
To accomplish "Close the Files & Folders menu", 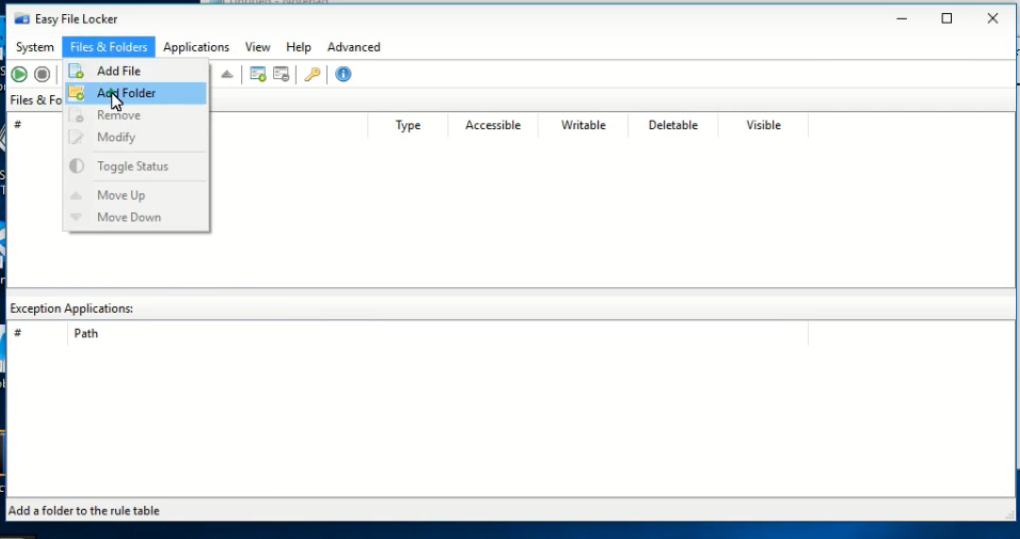I will pyautogui.click(x=109, y=47).
